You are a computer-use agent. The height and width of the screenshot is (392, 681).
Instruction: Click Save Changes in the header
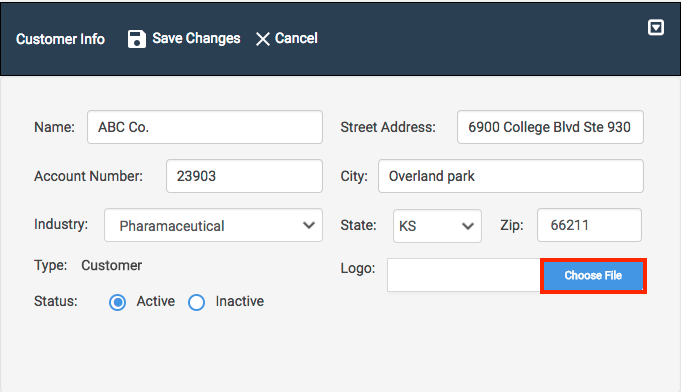[x=196, y=38]
